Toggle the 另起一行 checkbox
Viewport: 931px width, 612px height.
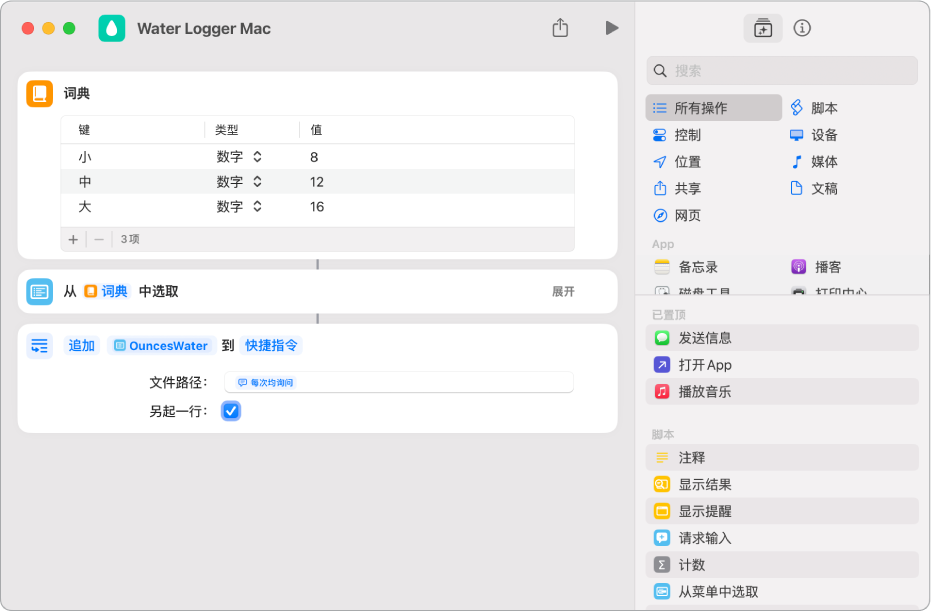tap(231, 411)
